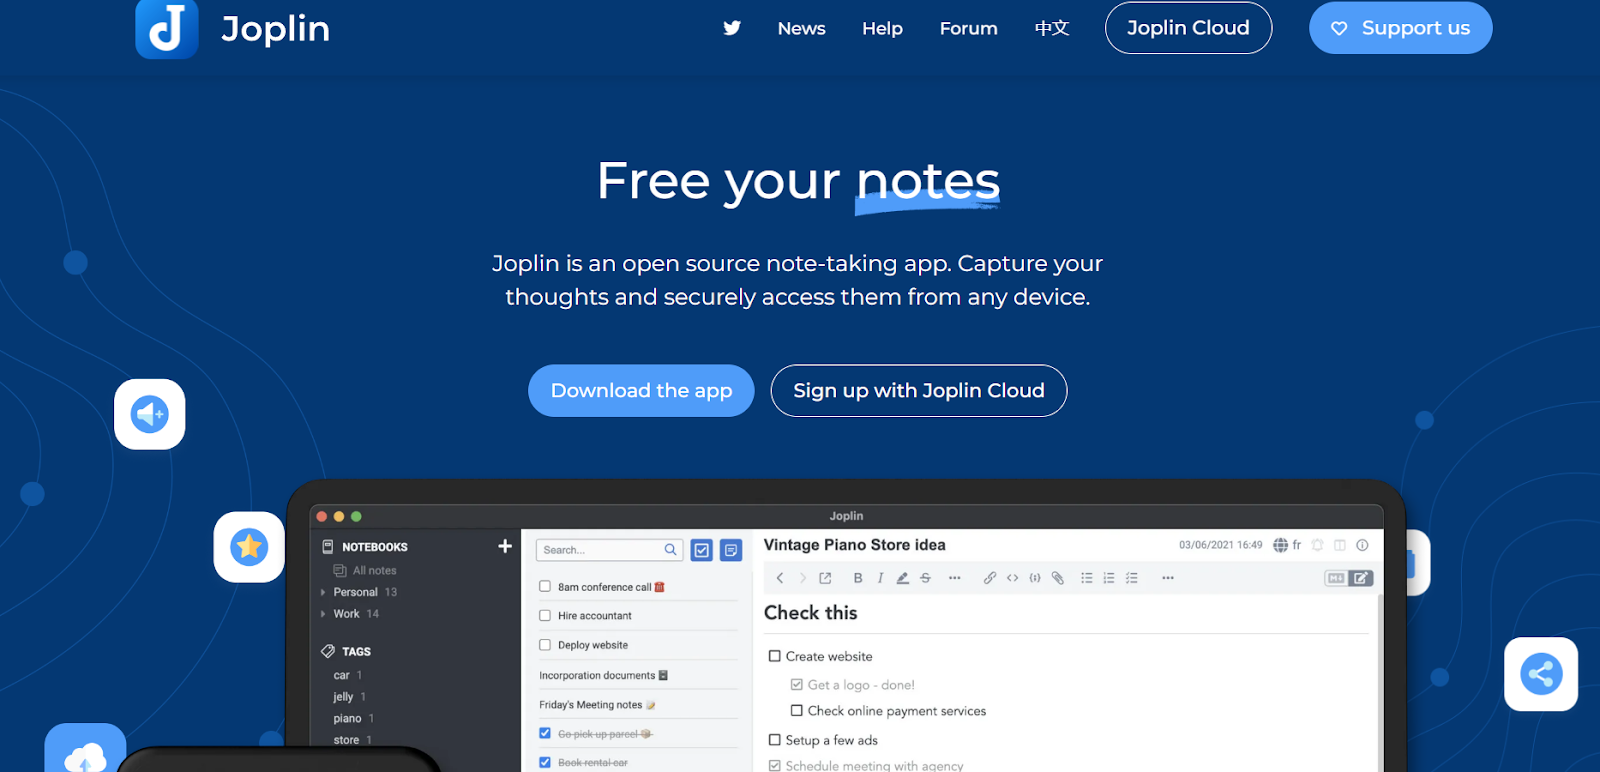Toggle the editor layout icon
Viewport: 1600px width, 772px height.
click(1340, 545)
